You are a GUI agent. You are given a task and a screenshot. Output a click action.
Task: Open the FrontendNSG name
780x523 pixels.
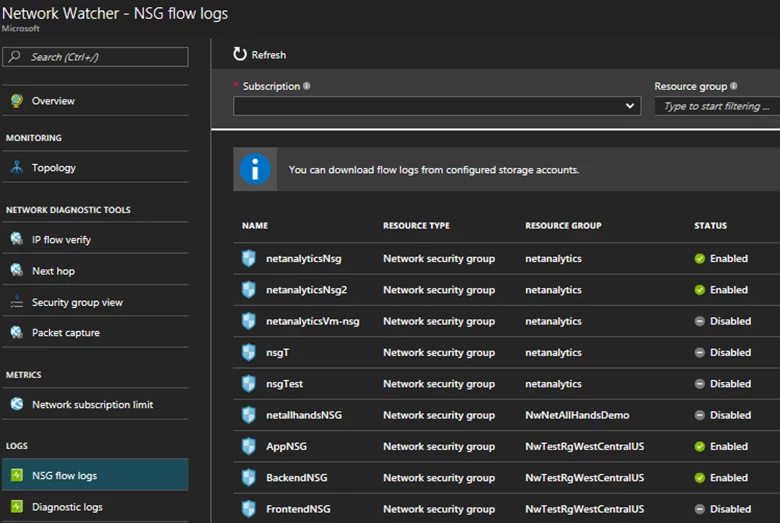click(x=298, y=509)
